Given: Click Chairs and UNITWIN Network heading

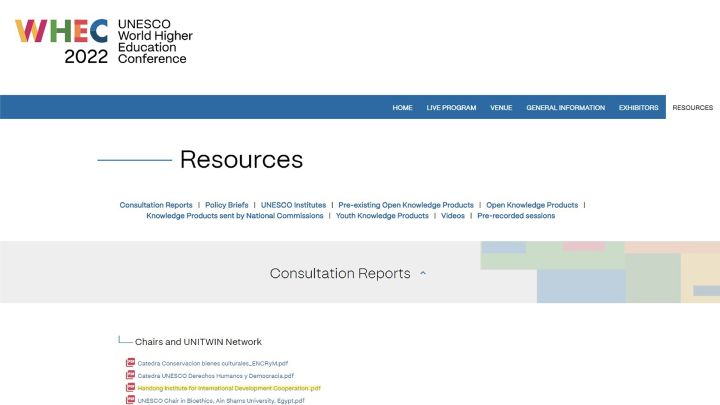Looking at the screenshot, I should point(198,342).
